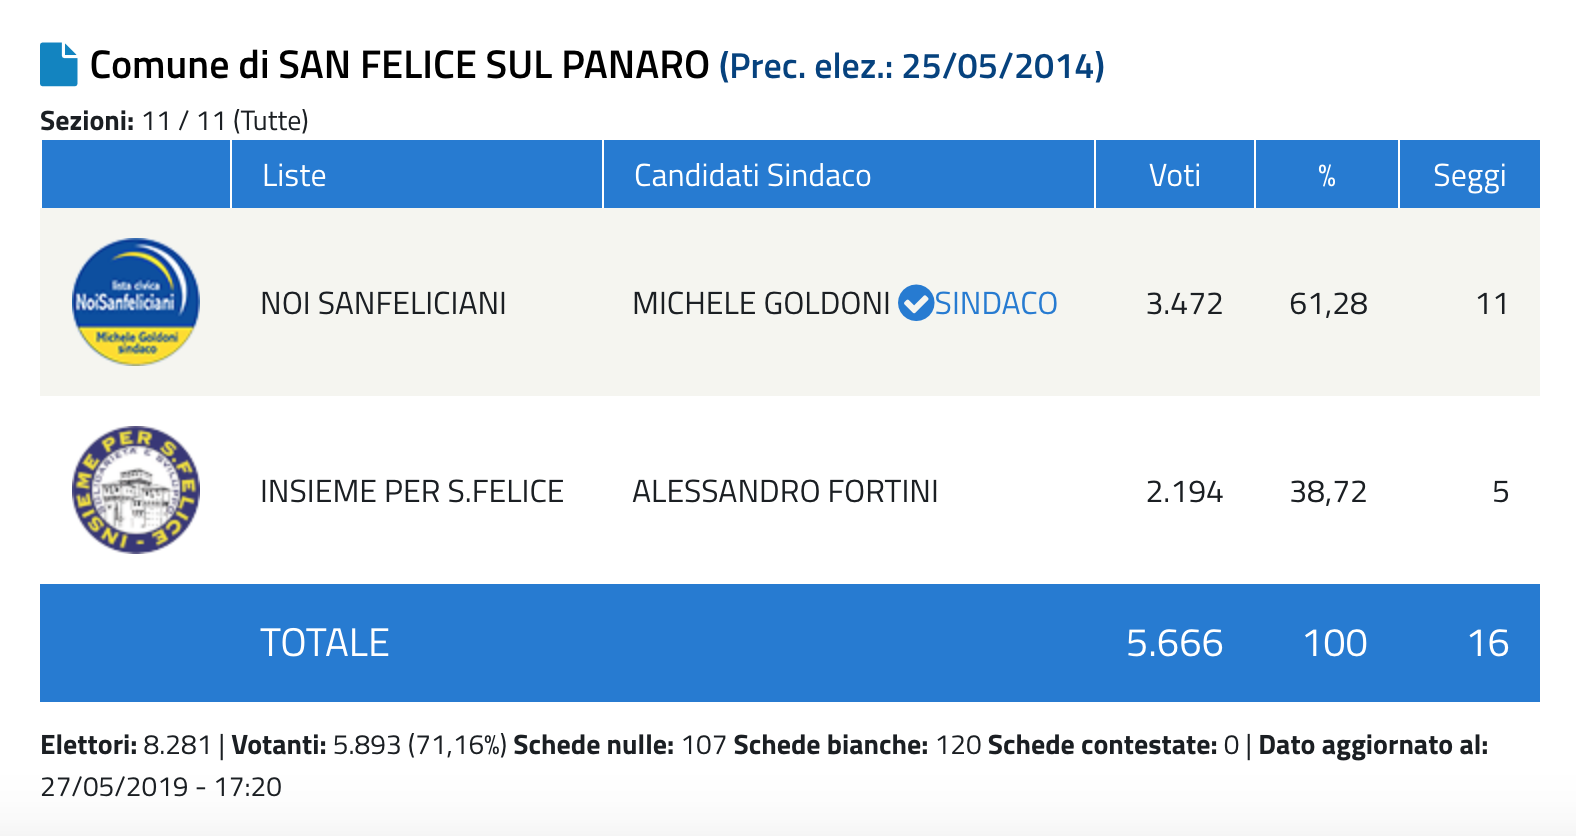Select the NOI SANFELICIANI list name
The height and width of the screenshot is (836, 1576).
pyautogui.click(x=383, y=303)
